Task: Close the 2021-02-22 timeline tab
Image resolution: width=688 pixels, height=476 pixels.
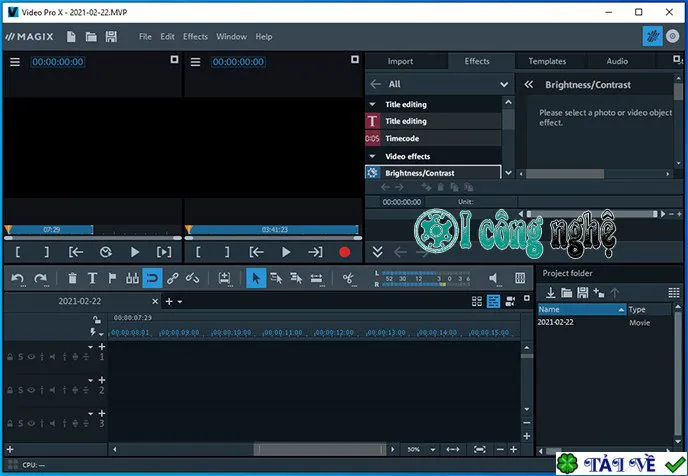Action: coord(155,301)
